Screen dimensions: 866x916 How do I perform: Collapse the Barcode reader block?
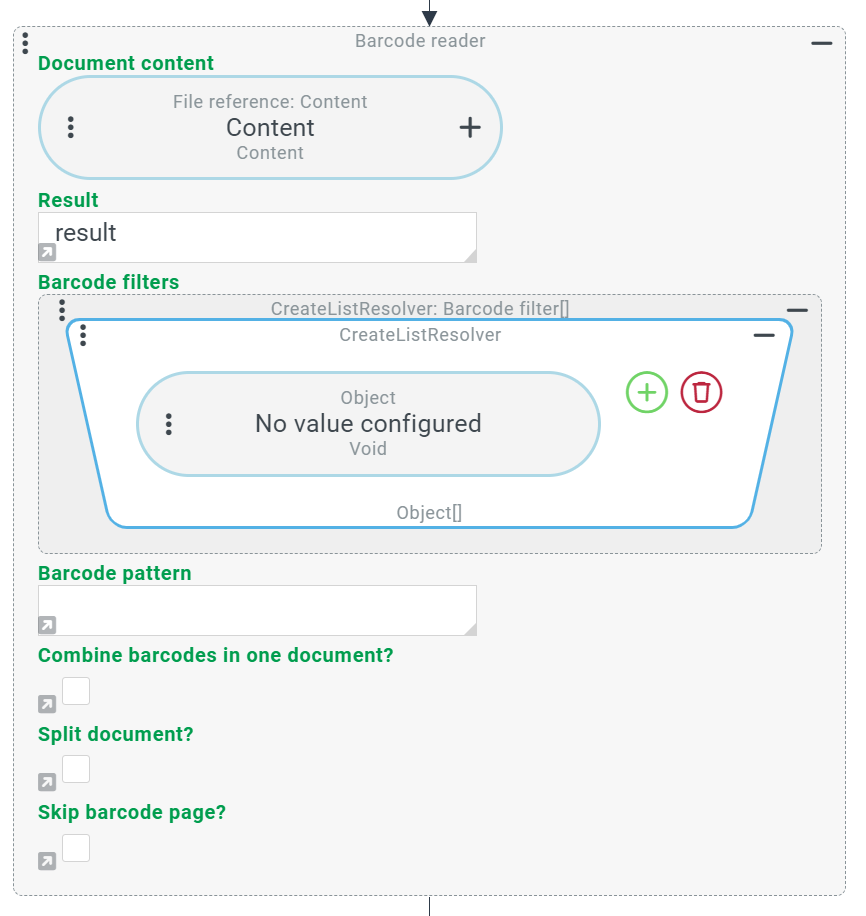[x=822, y=43]
